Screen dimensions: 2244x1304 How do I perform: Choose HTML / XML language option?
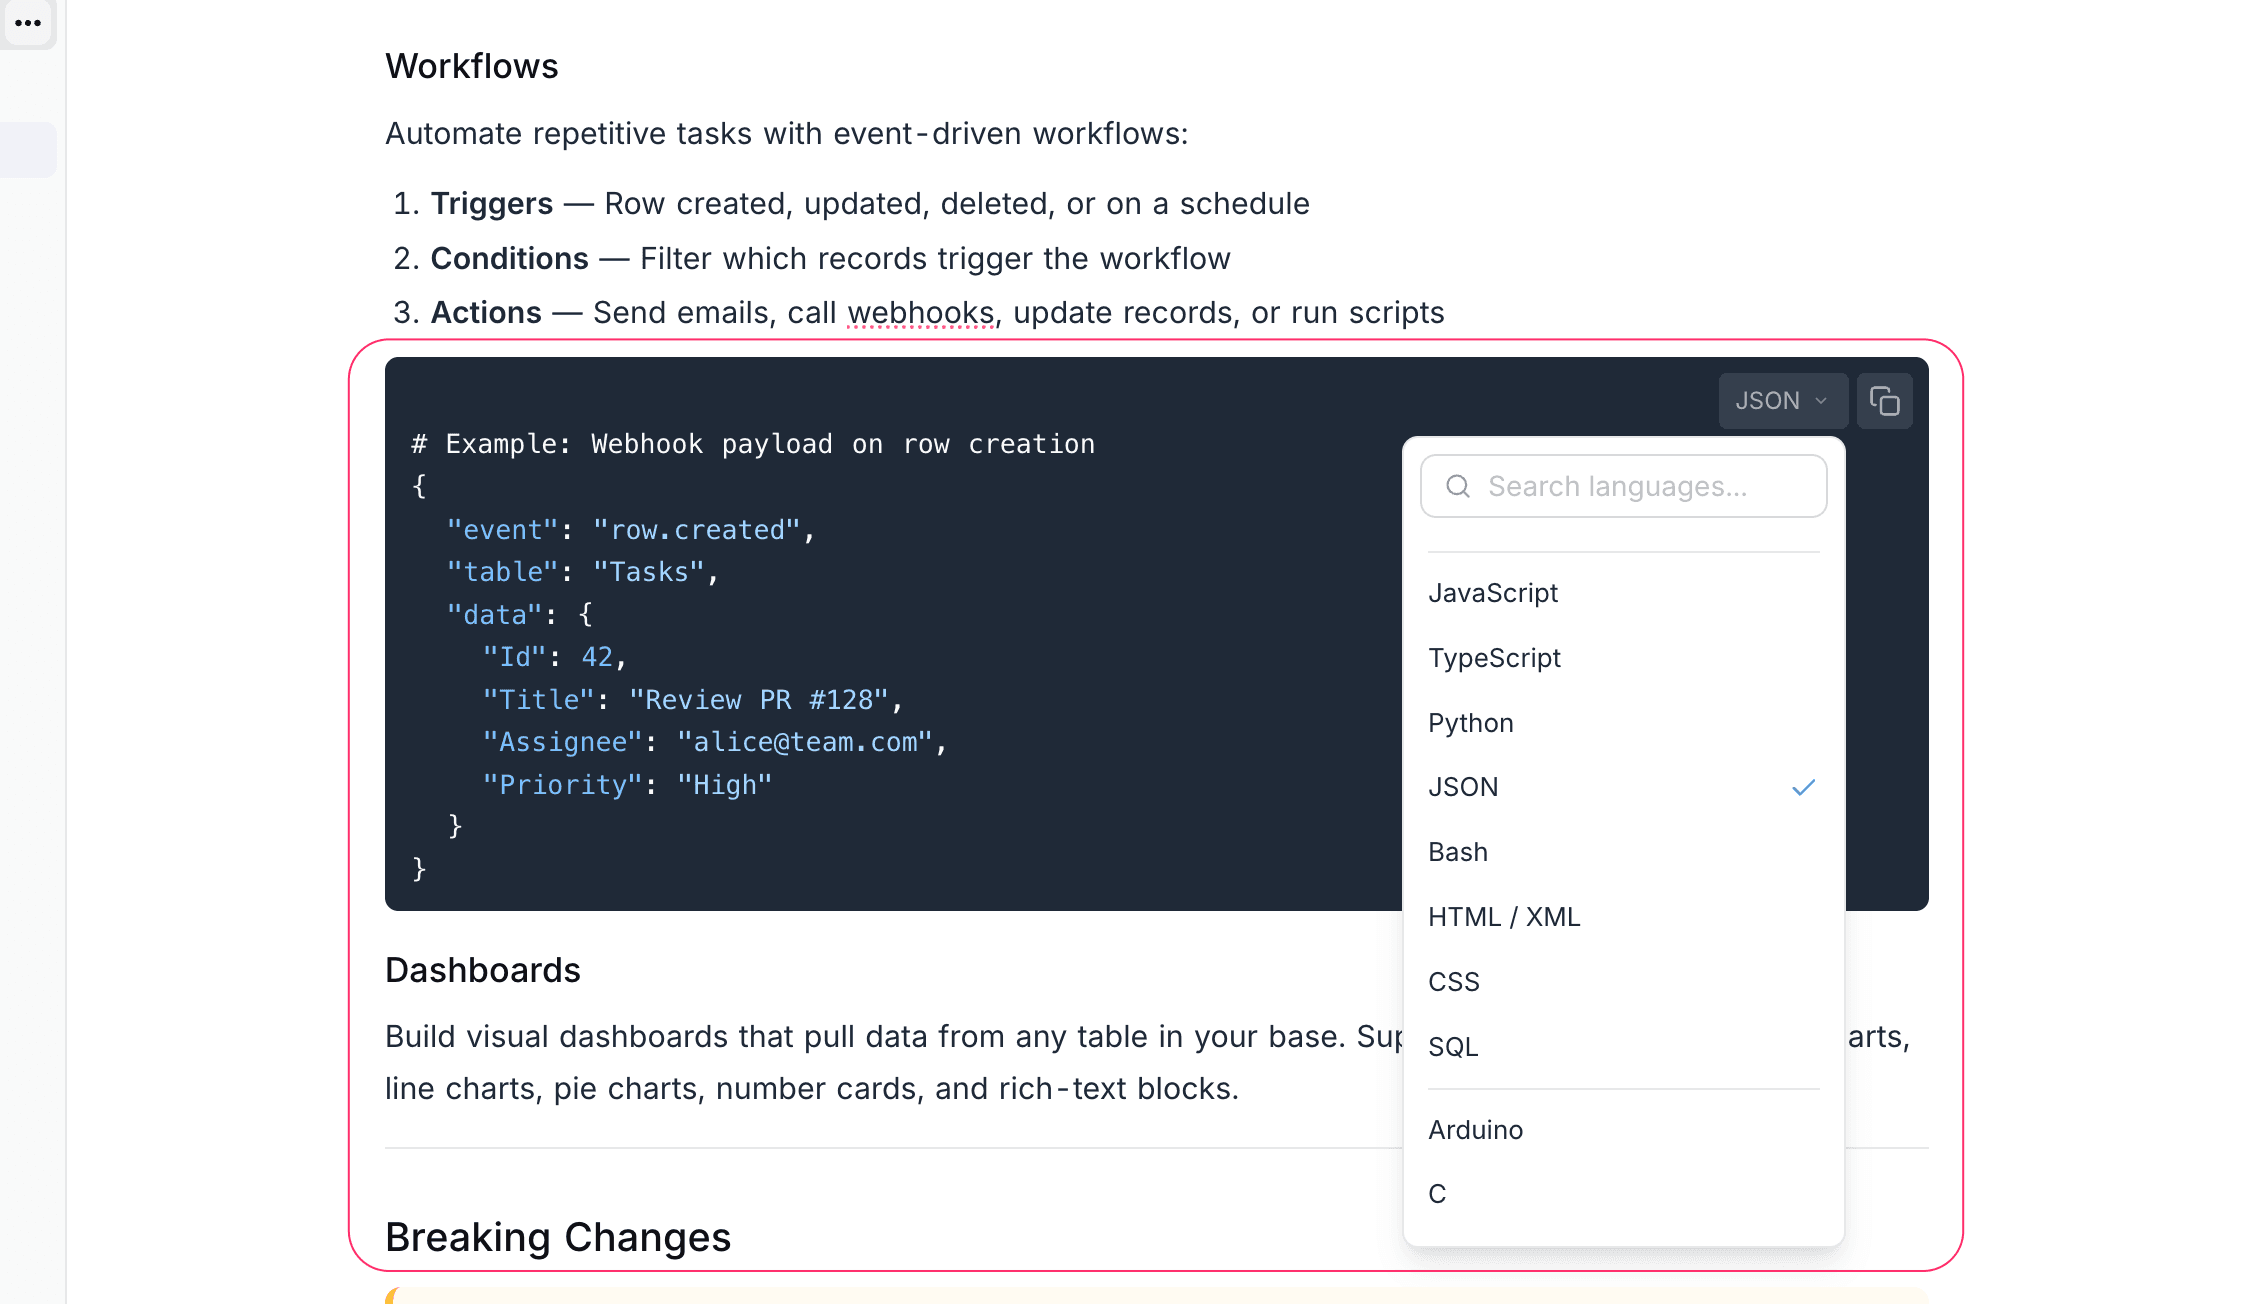[x=1504, y=917]
